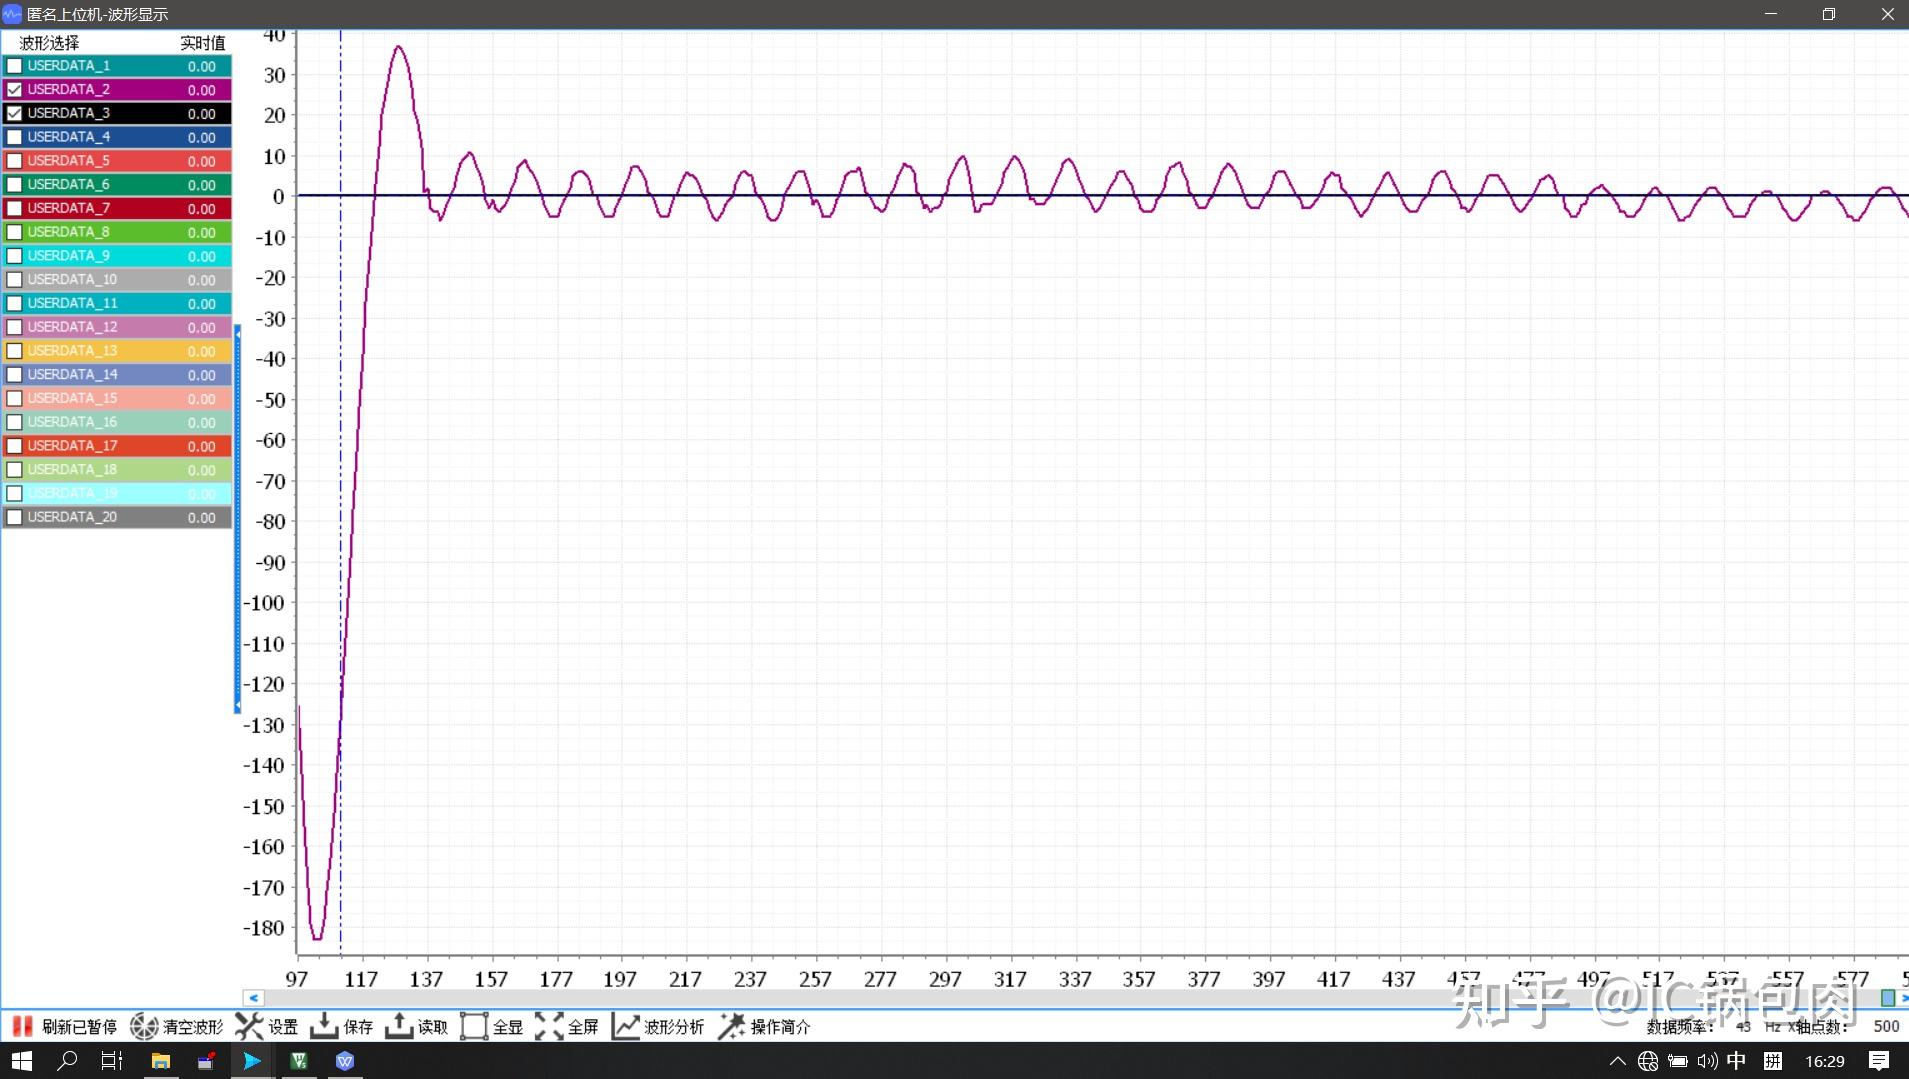Load waveform data with 读取

coord(416,1026)
